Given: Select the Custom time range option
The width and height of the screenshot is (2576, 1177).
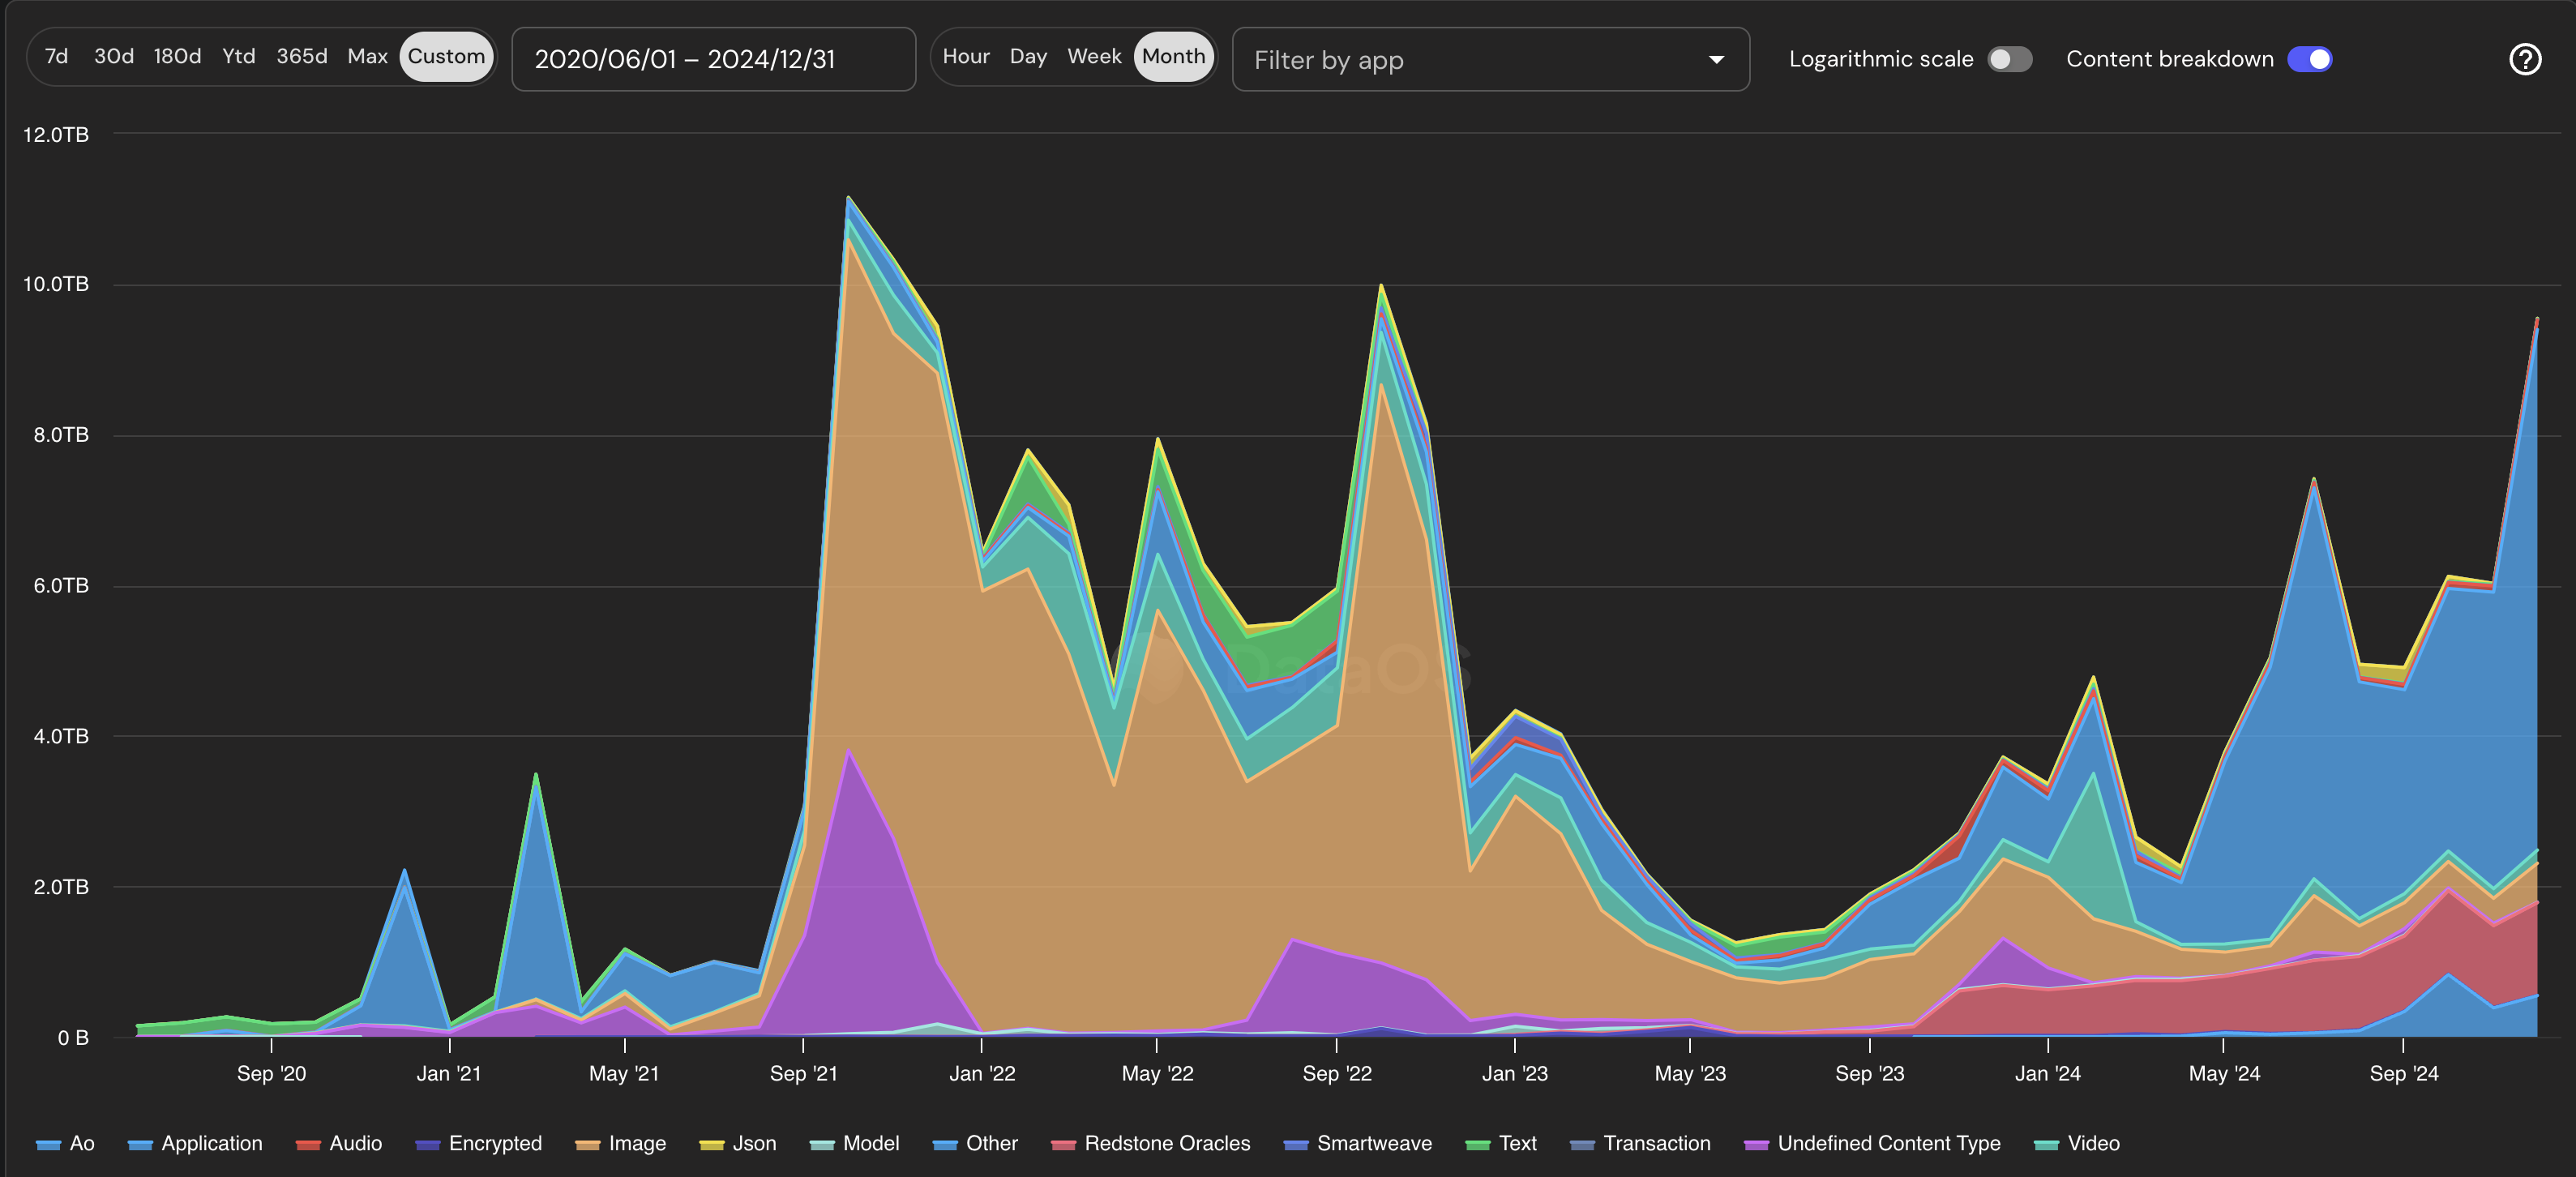Looking at the screenshot, I should tap(446, 56).
